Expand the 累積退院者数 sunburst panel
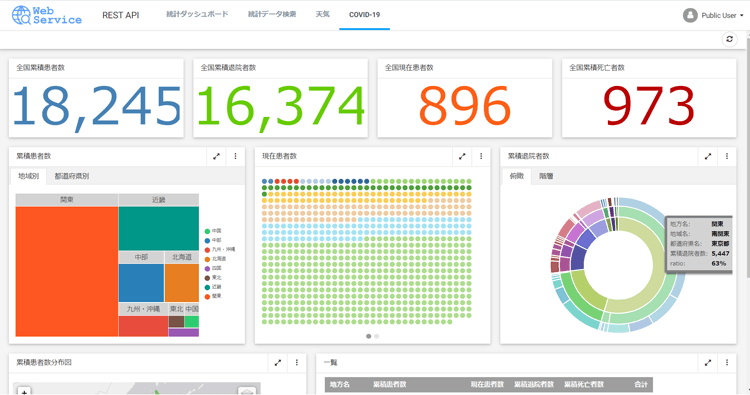Image resolution: width=750 pixels, height=395 pixels. (708, 156)
